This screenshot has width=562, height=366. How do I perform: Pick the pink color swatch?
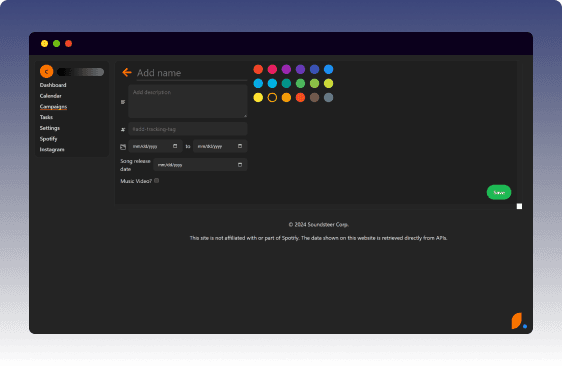point(272,69)
